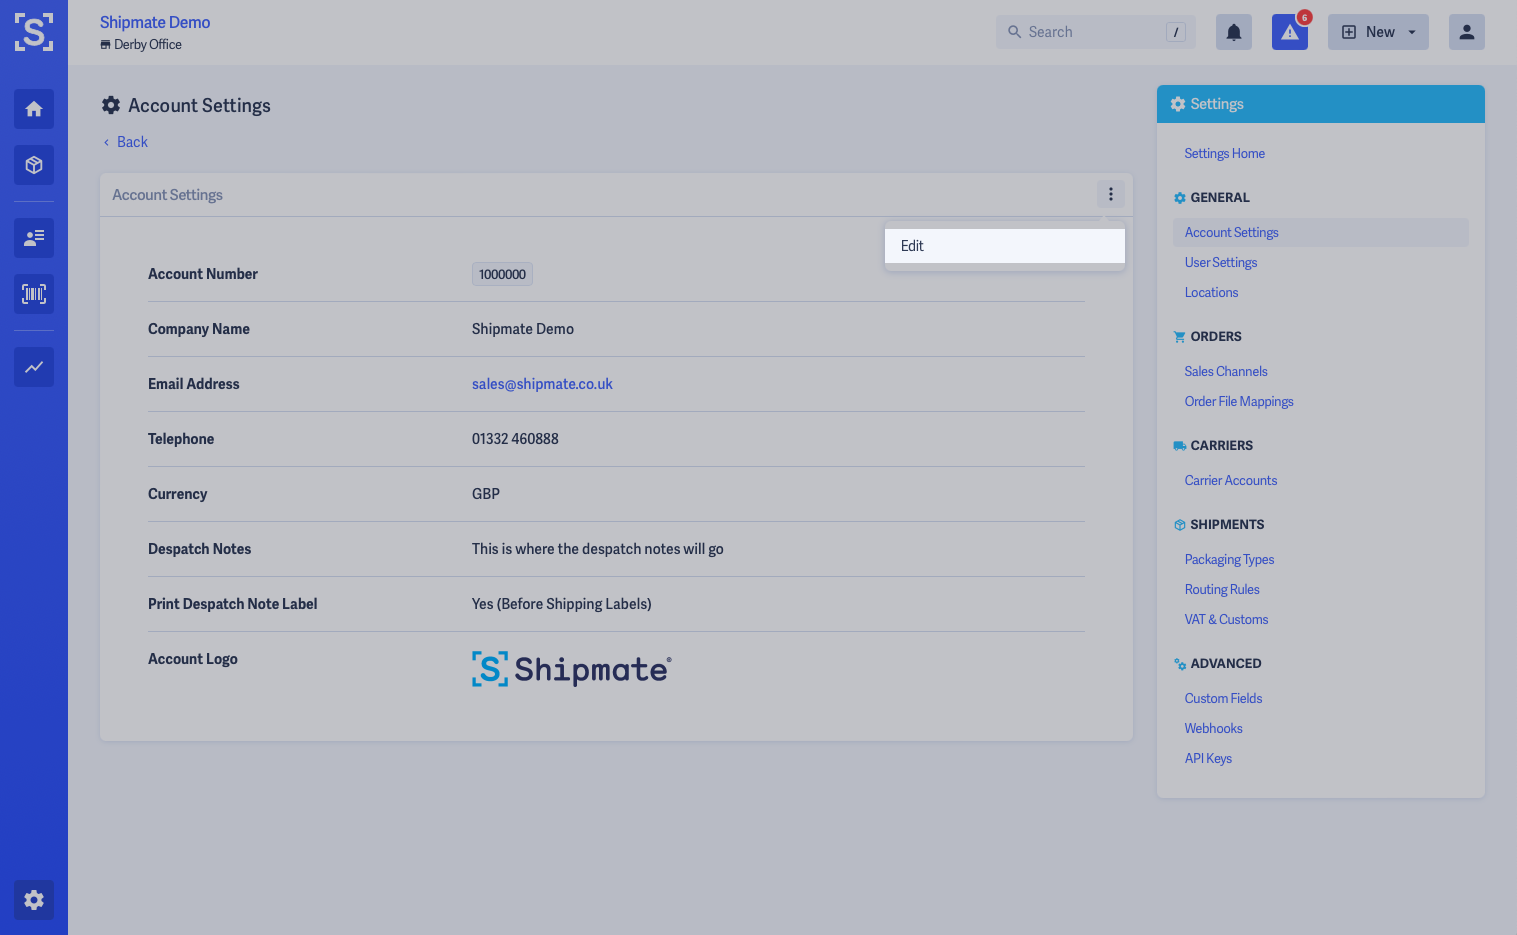
Task: Open Order File Mappings
Action: 1239,401
